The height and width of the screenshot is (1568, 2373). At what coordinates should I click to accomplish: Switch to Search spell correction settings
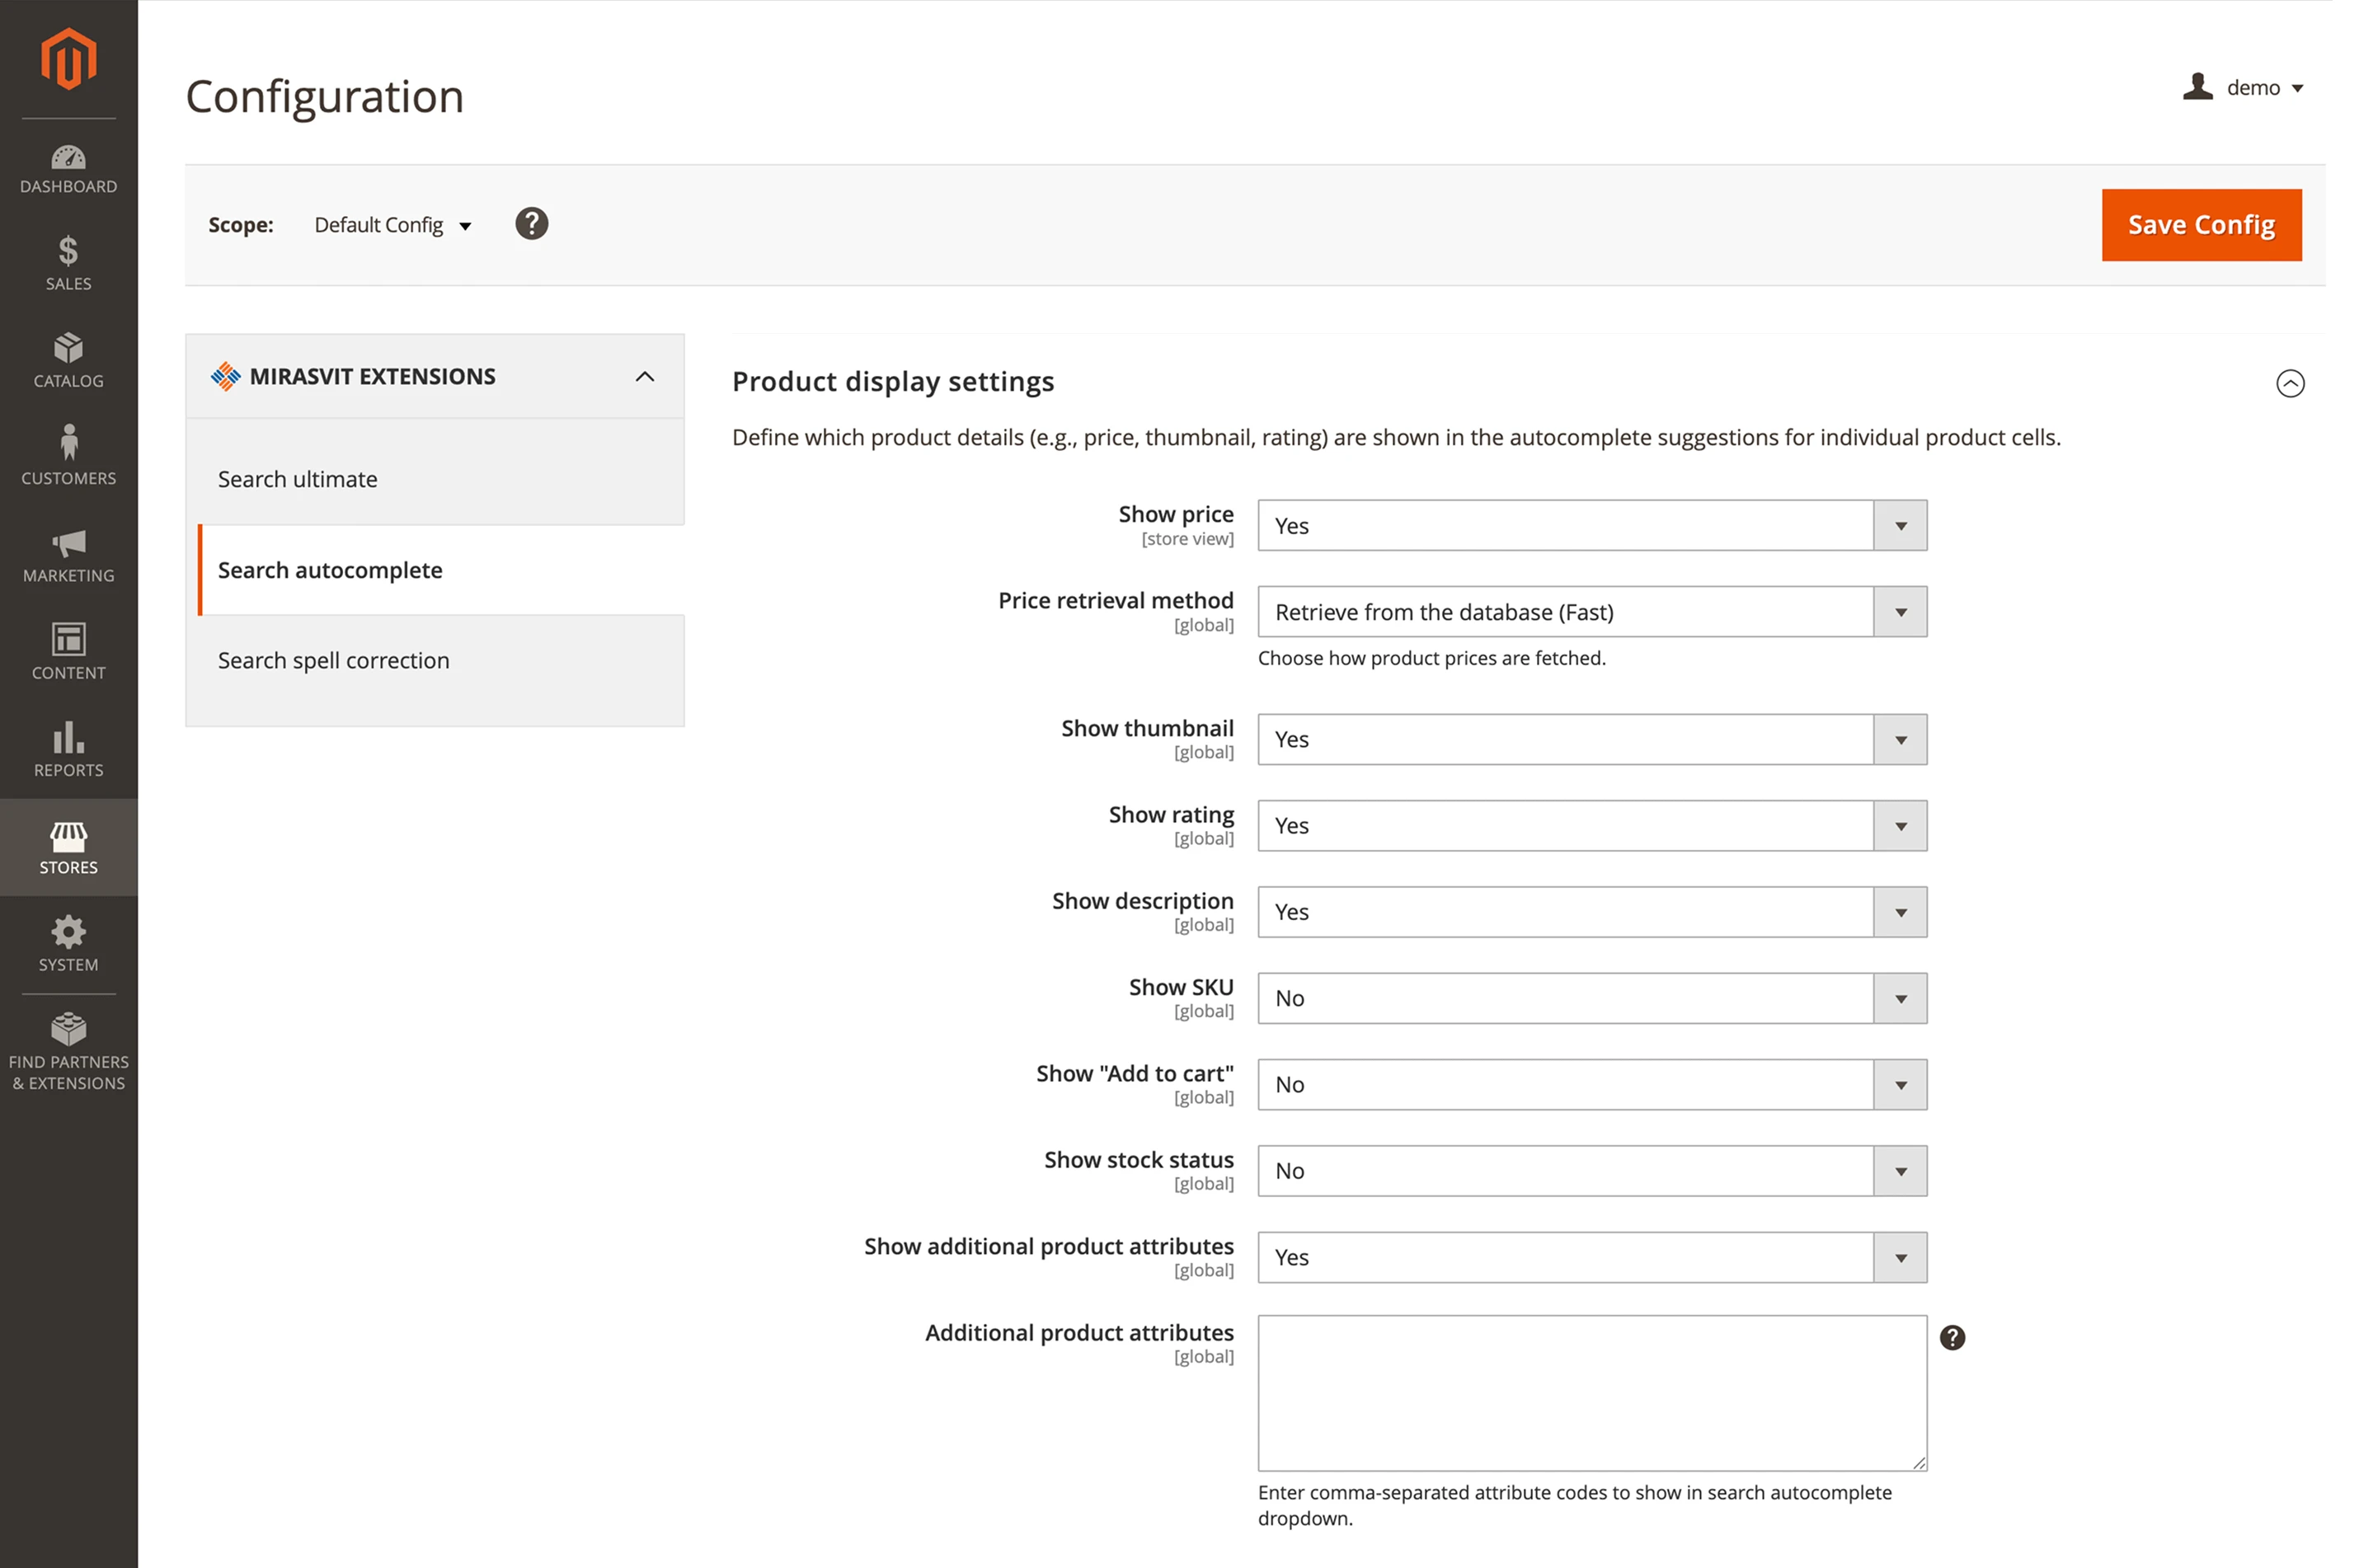[333, 660]
